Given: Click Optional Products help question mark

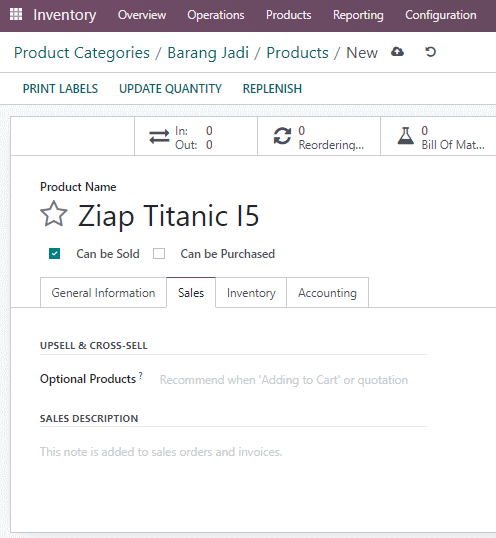Looking at the screenshot, I should [141, 375].
